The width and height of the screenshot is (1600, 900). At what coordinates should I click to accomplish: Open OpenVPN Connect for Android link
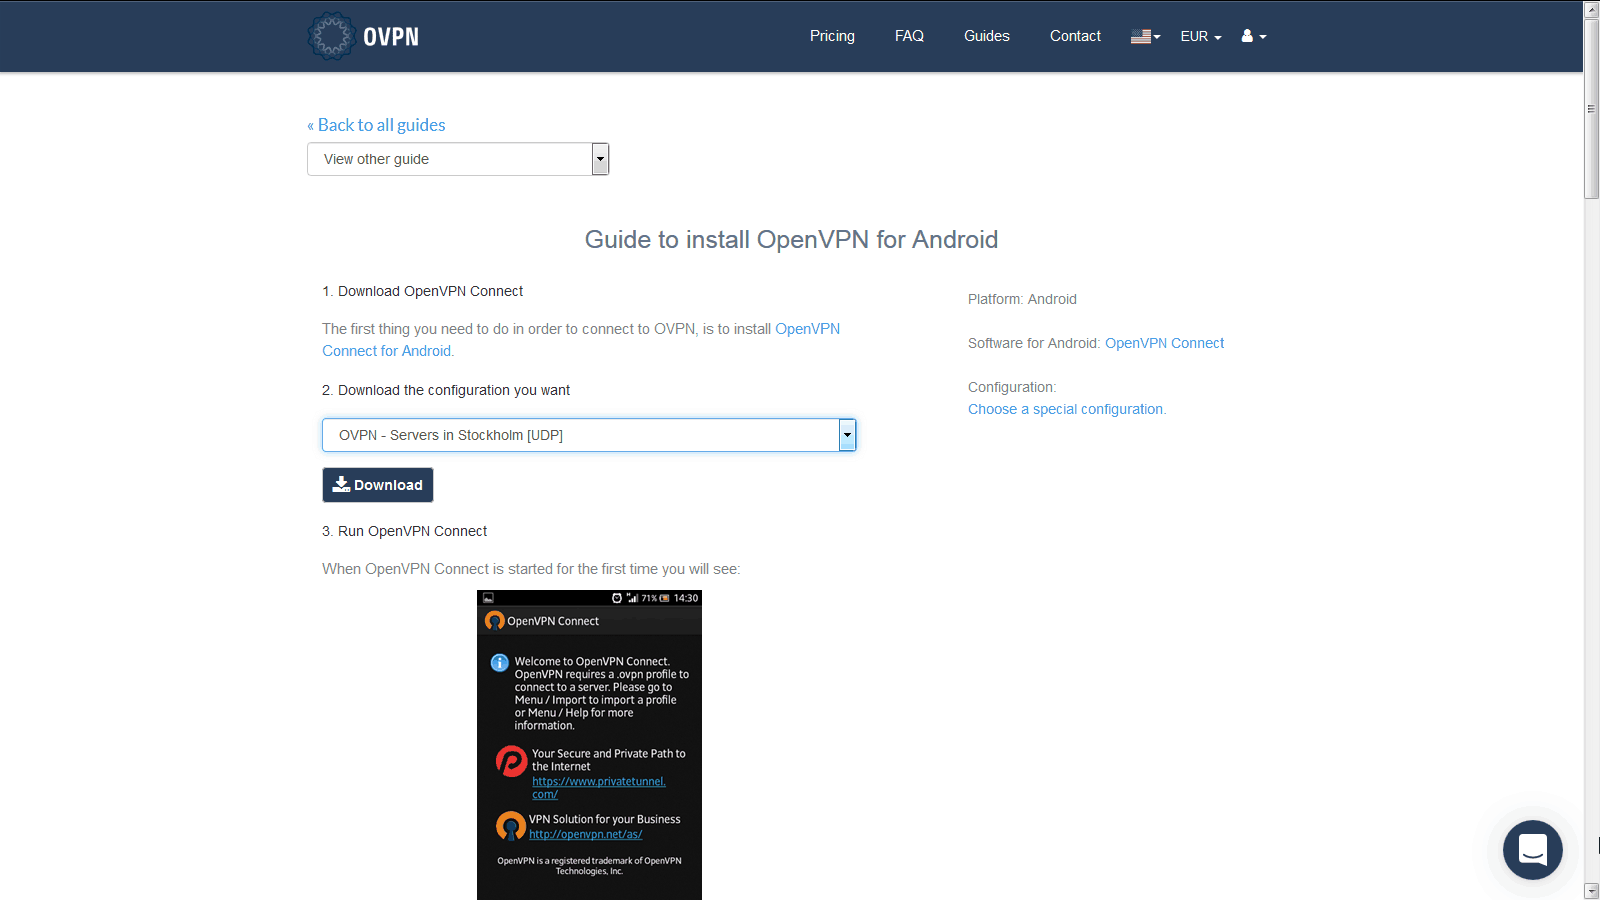pos(581,340)
